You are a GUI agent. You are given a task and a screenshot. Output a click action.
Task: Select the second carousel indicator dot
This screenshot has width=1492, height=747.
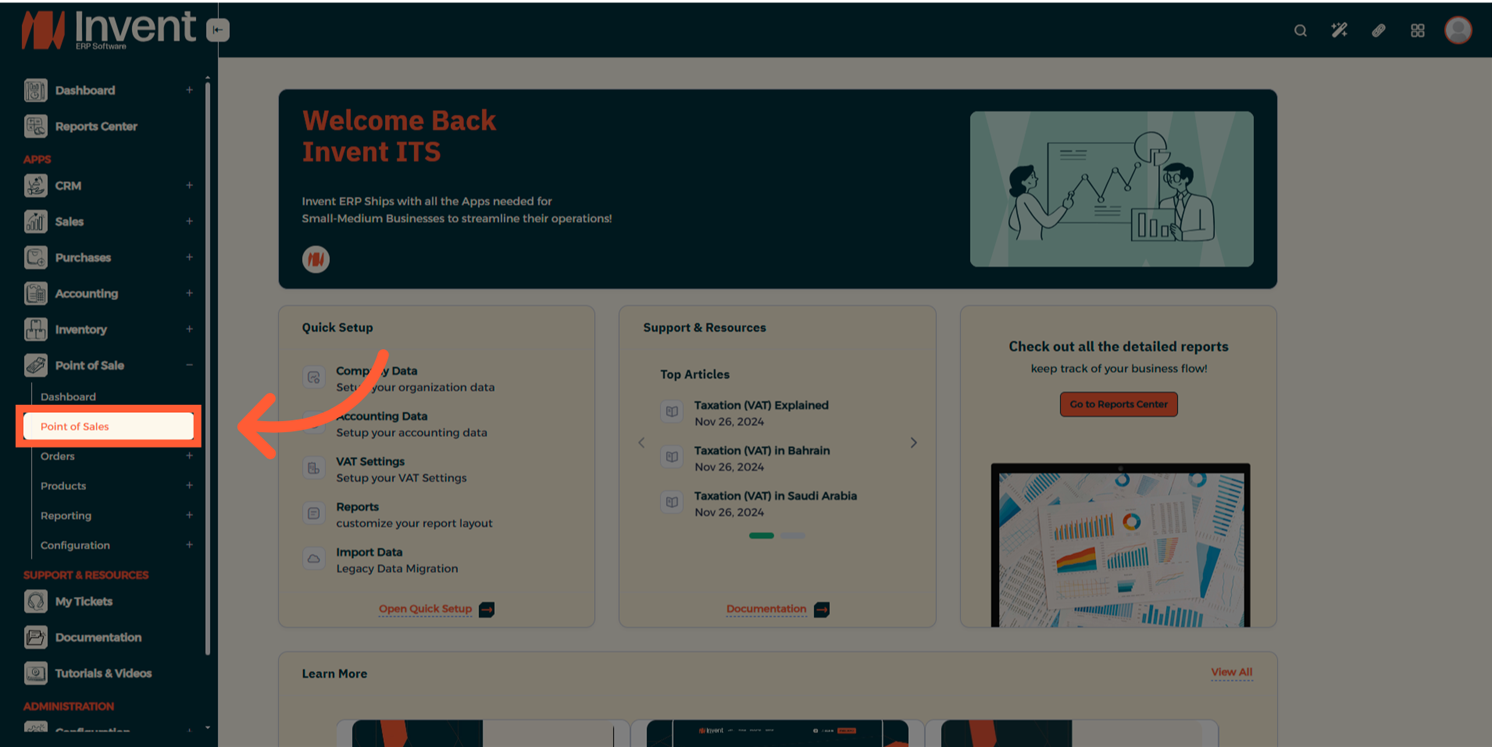click(x=793, y=536)
